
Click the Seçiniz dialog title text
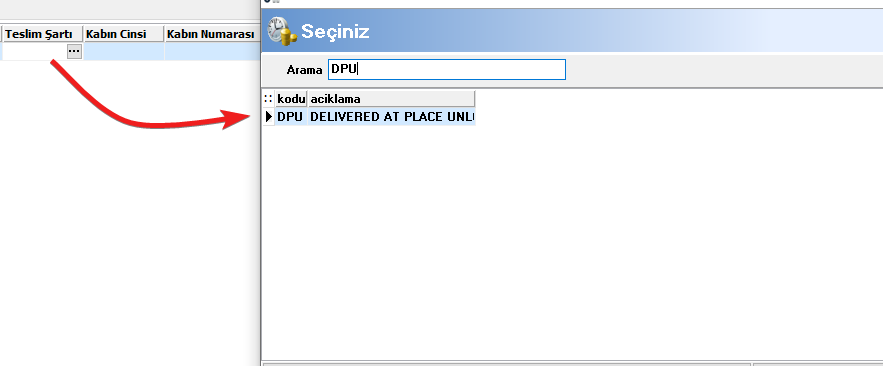click(x=335, y=32)
